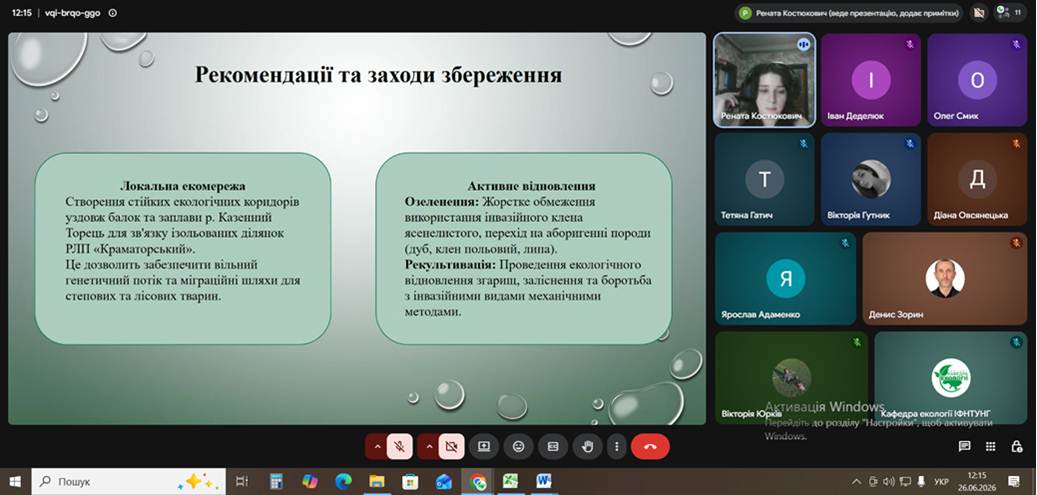Open Excel from the taskbar
The height and width of the screenshot is (495, 1037).
[511, 481]
